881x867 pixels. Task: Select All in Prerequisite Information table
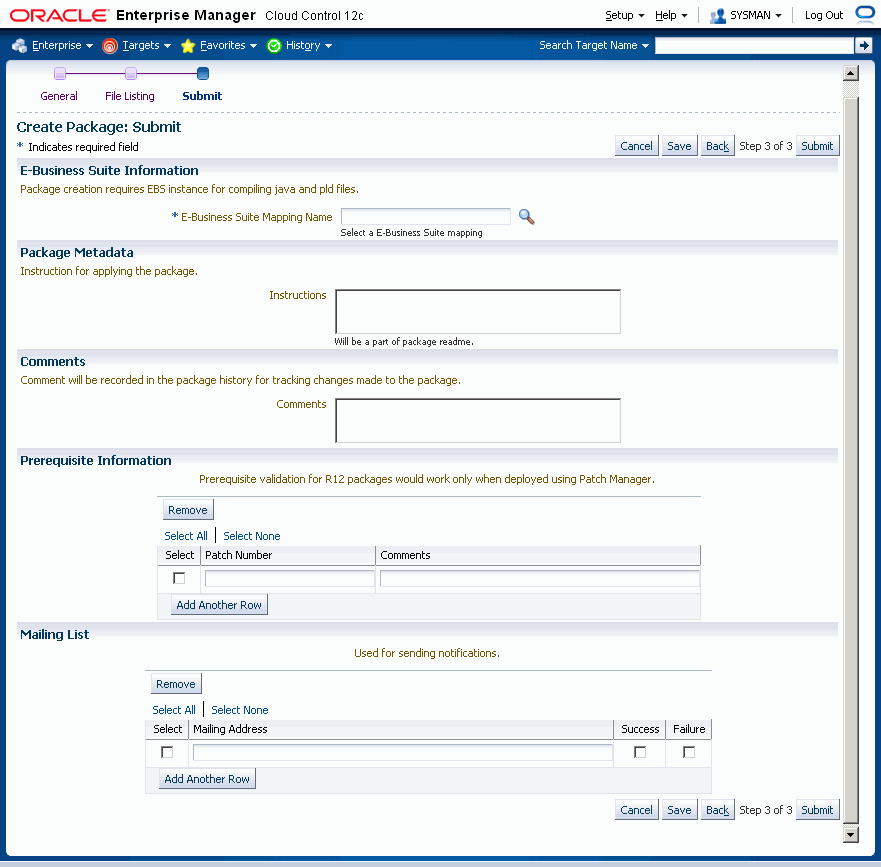coord(186,536)
